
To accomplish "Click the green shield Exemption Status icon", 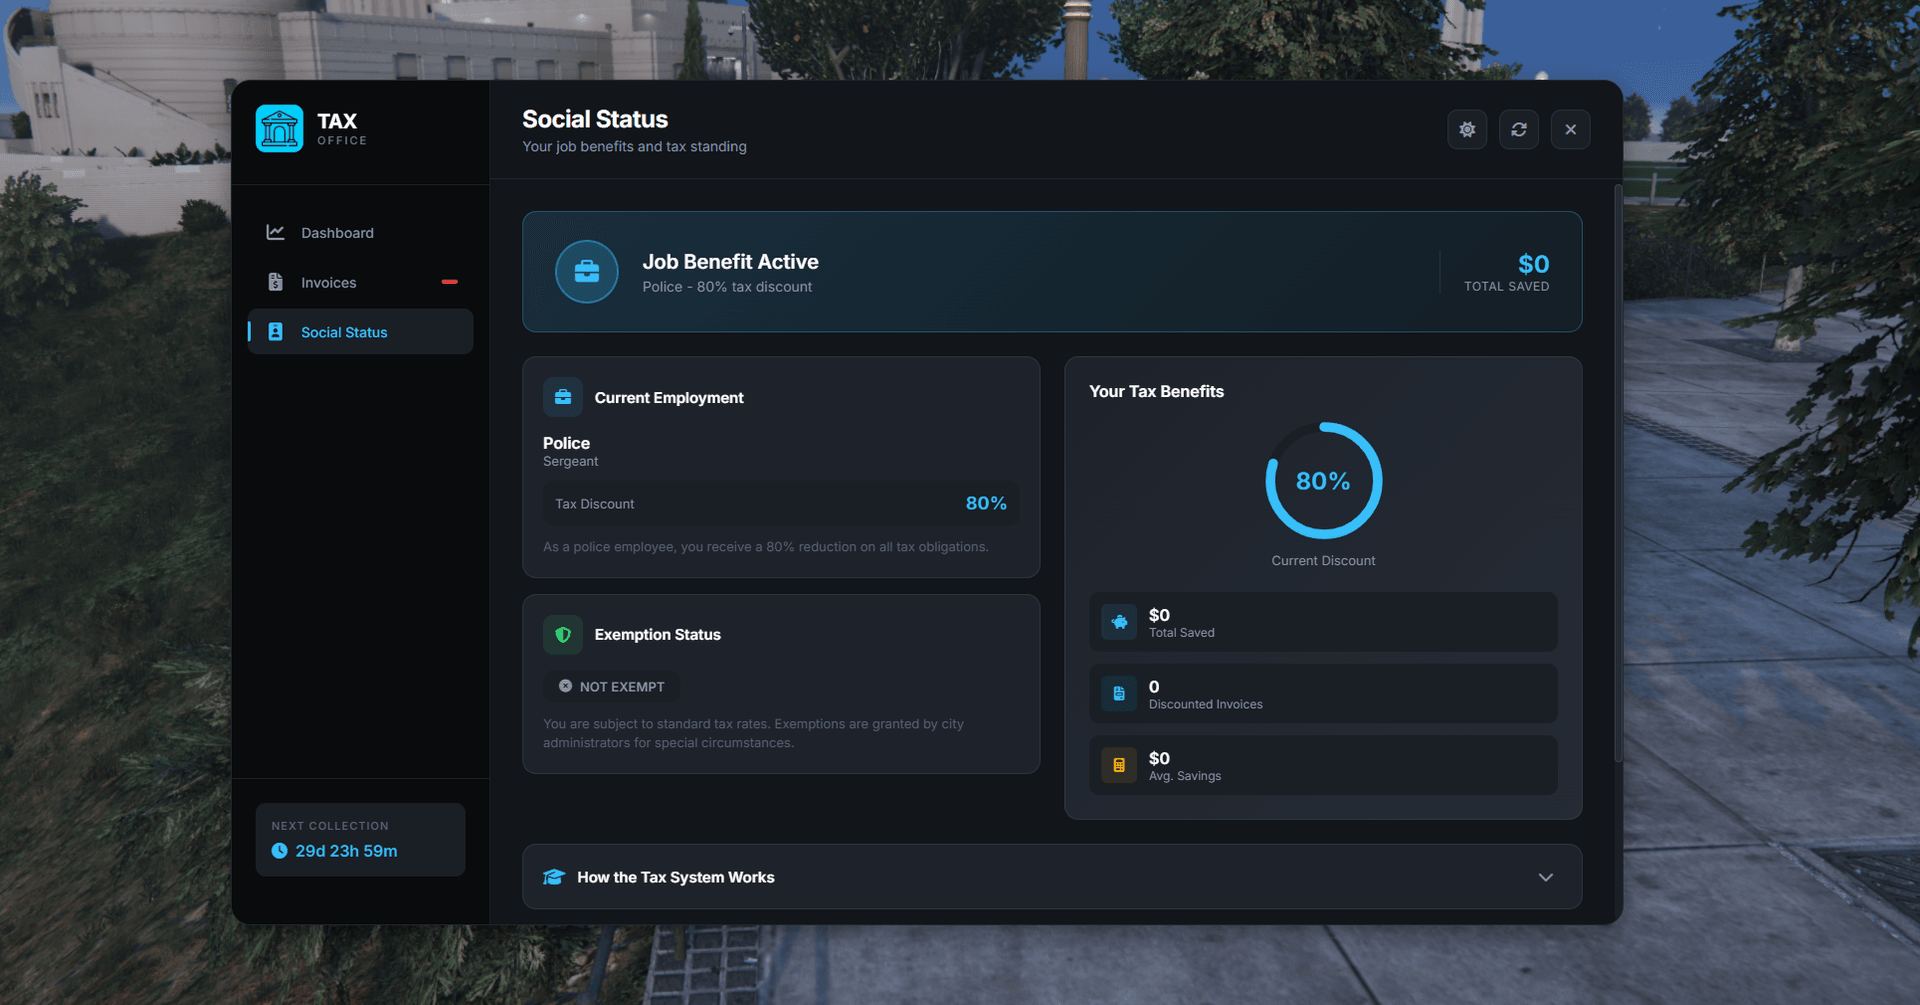I will pos(563,635).
